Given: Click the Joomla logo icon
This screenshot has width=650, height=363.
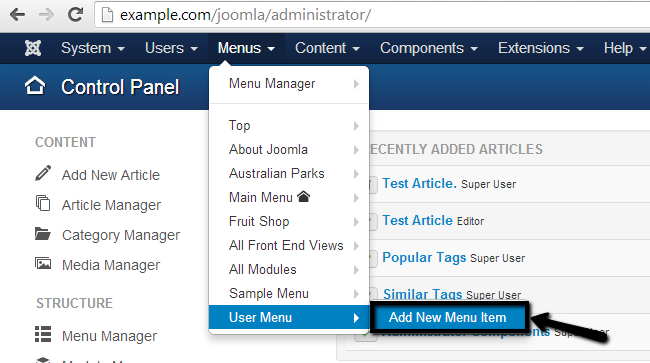Looking at the screenshot, I should [x=33, y=48].
